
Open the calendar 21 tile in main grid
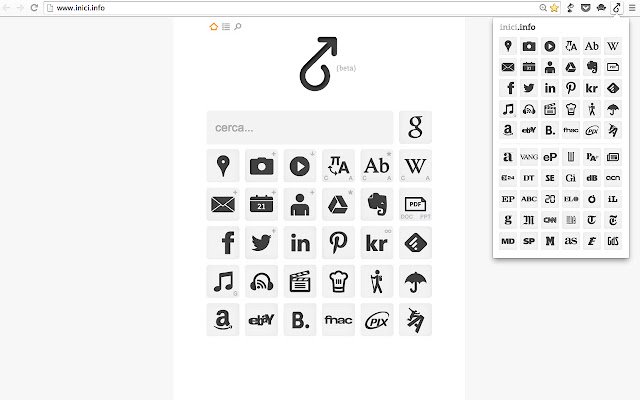point(261,204)
